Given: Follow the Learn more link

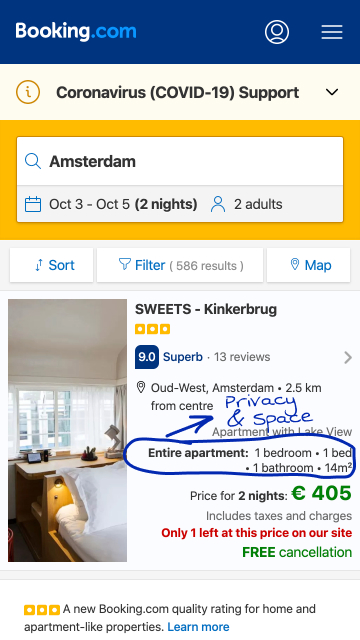Looking at the screenshot, I should pos(198,627).
